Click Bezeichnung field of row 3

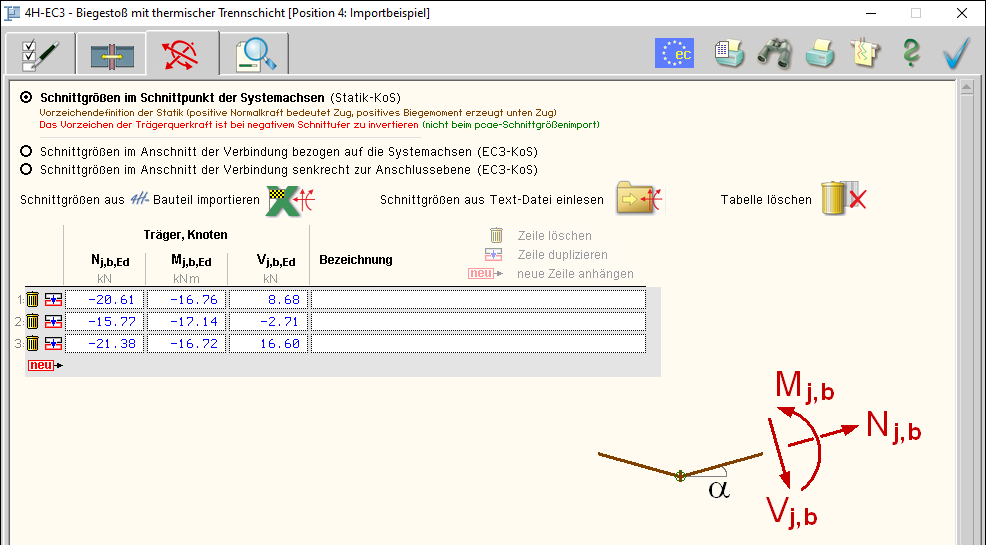point(478,343)
